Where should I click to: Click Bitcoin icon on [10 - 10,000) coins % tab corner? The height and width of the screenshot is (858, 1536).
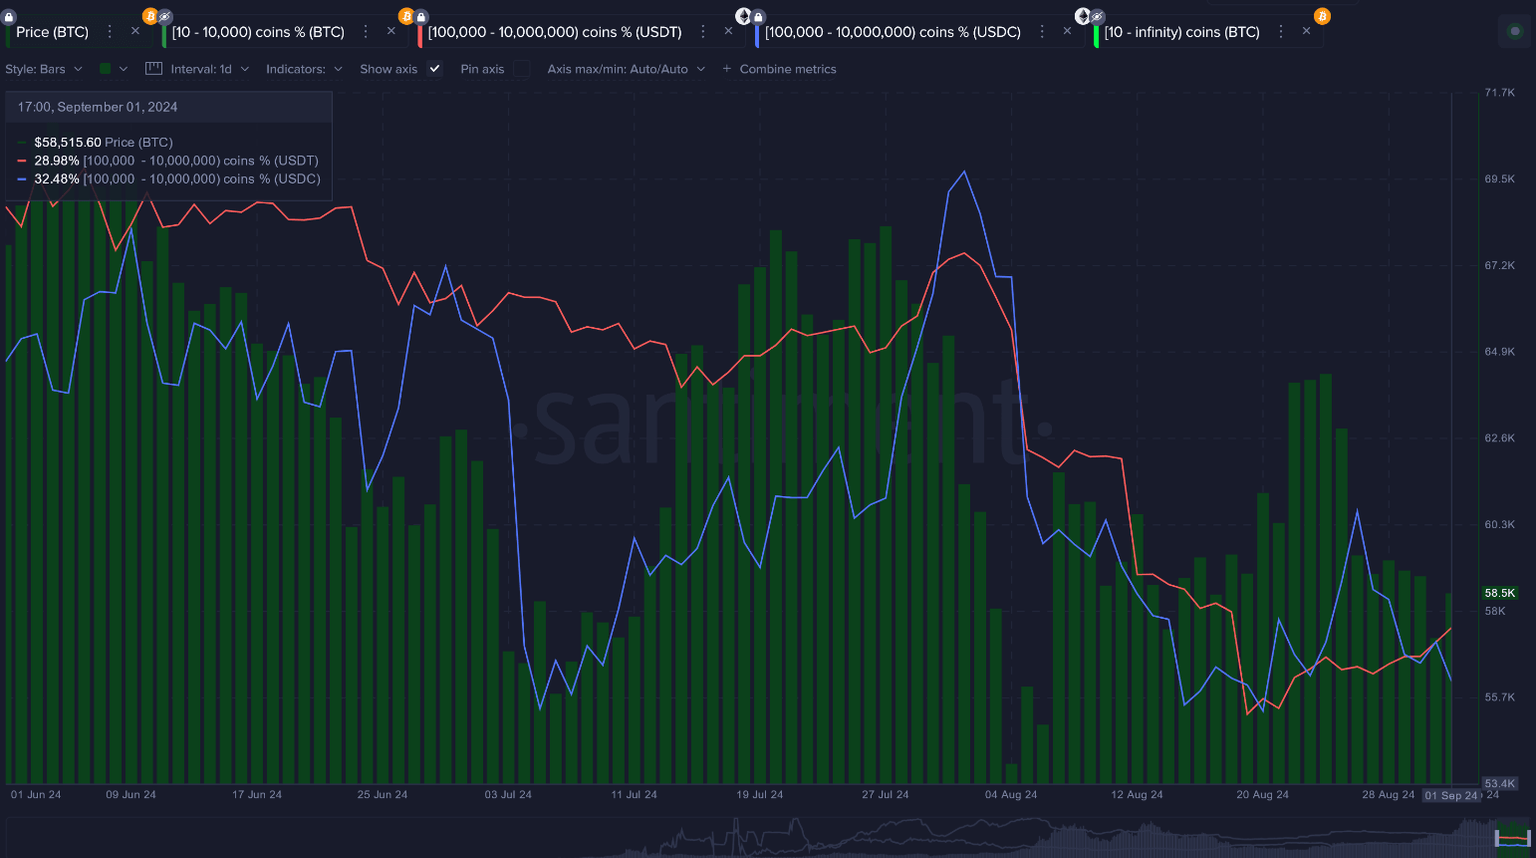pos(406,16)
